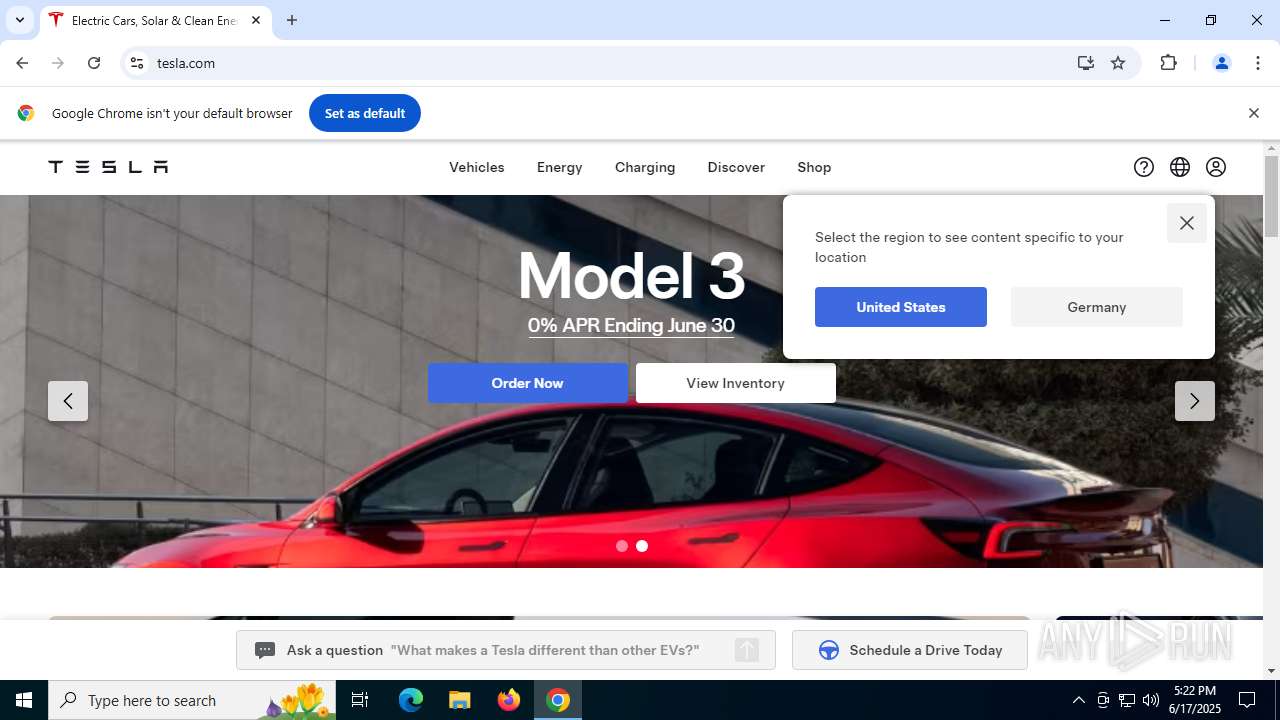Click Order Now button
The width and height of the screenshot is (1280, 720).
[x=528, y=383]
